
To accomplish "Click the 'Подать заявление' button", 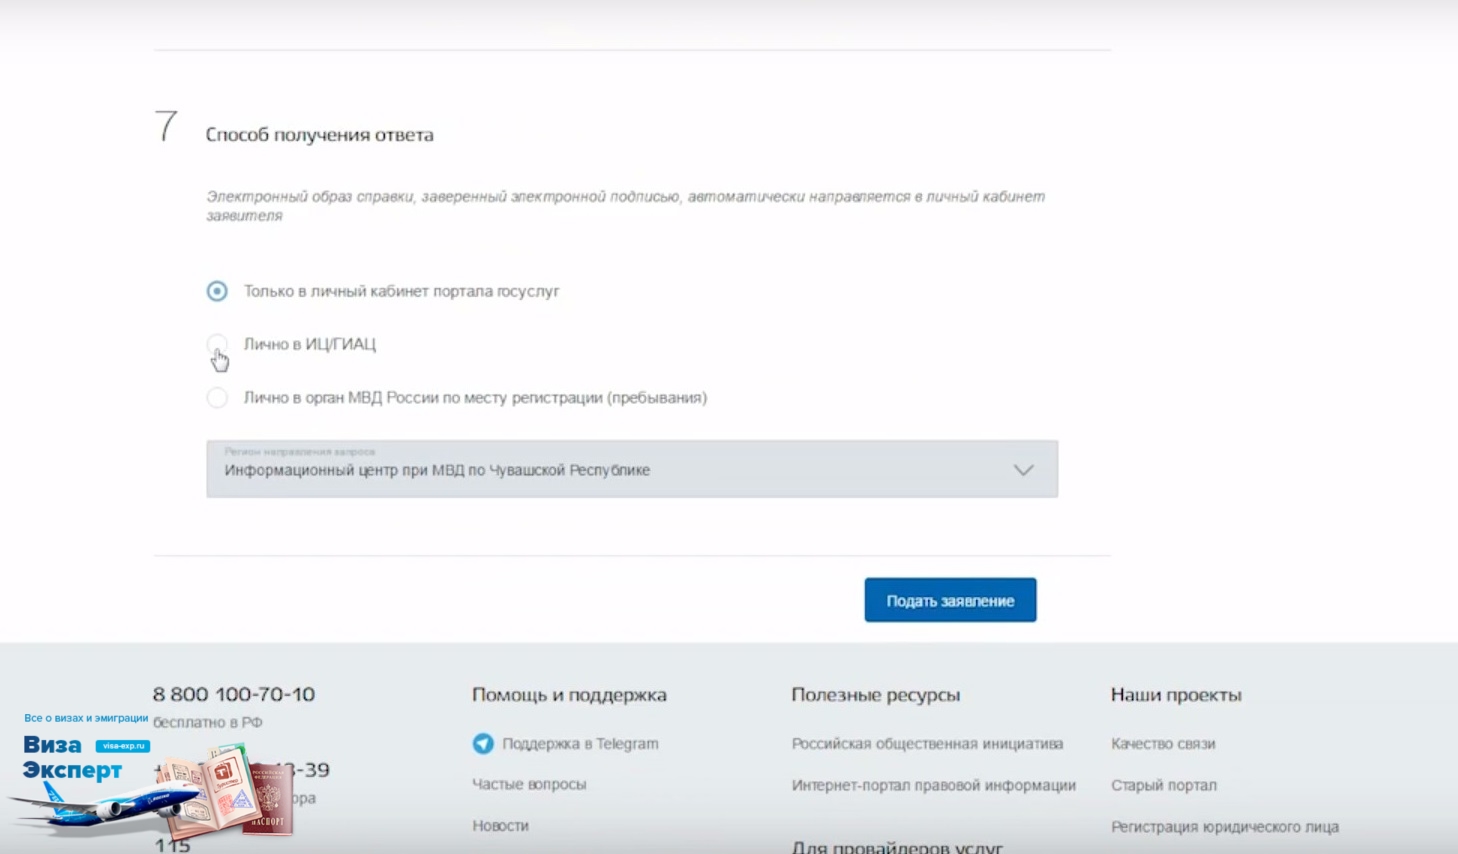I will tap(950, 600).
